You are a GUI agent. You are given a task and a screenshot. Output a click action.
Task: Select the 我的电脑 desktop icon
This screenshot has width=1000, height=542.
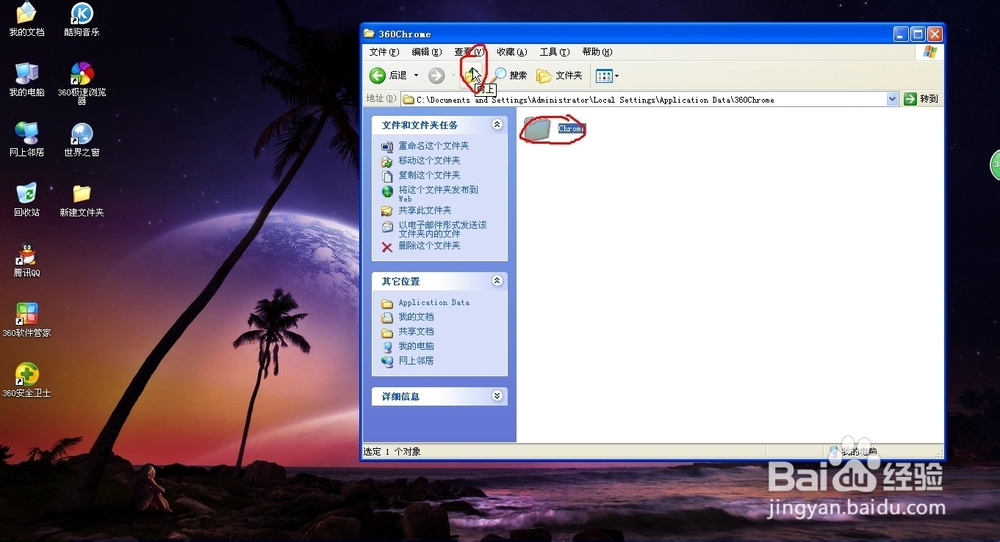click(26, 79)
